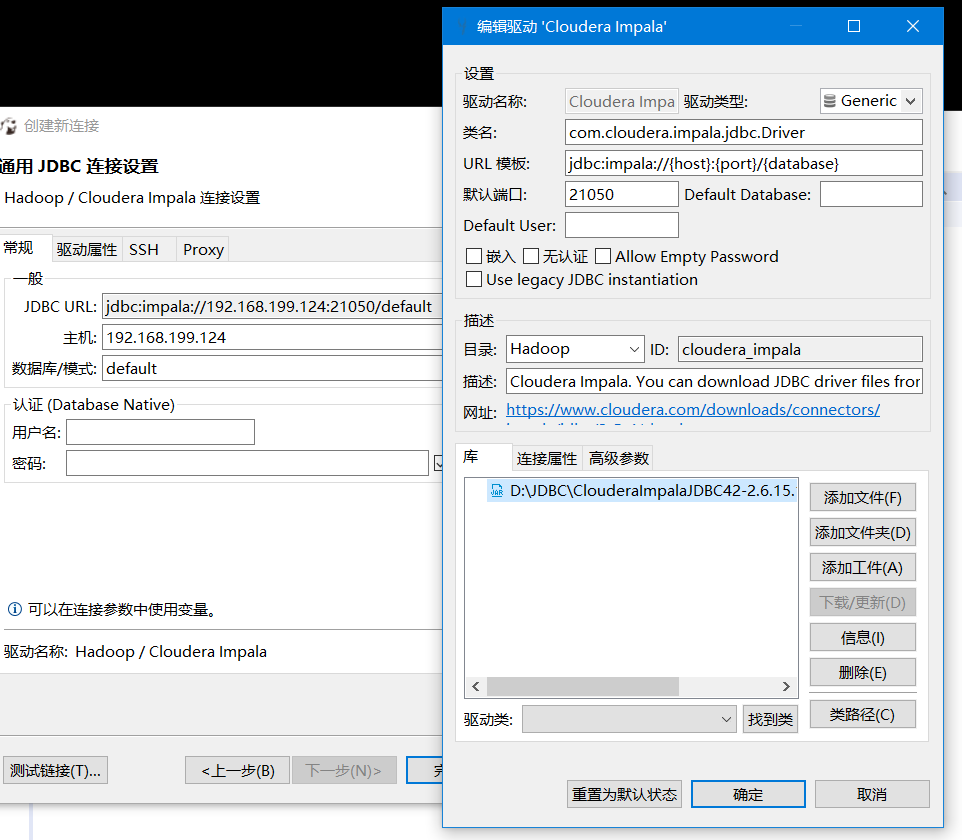This screenshot has width=962, height=840.
Task: Enable Use legacy JDBC instantiation
Action: (474, 280)
